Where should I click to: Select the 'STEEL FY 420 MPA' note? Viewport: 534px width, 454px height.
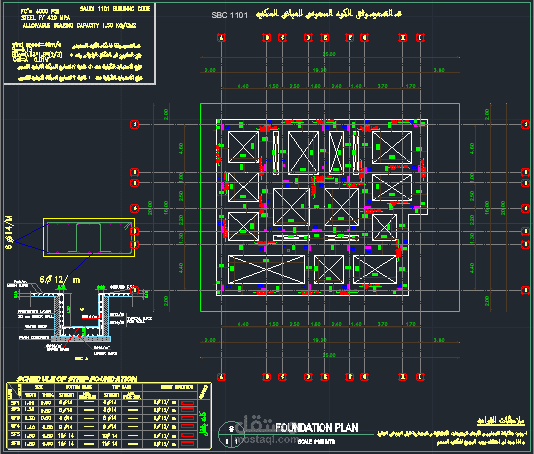point(45,18)
